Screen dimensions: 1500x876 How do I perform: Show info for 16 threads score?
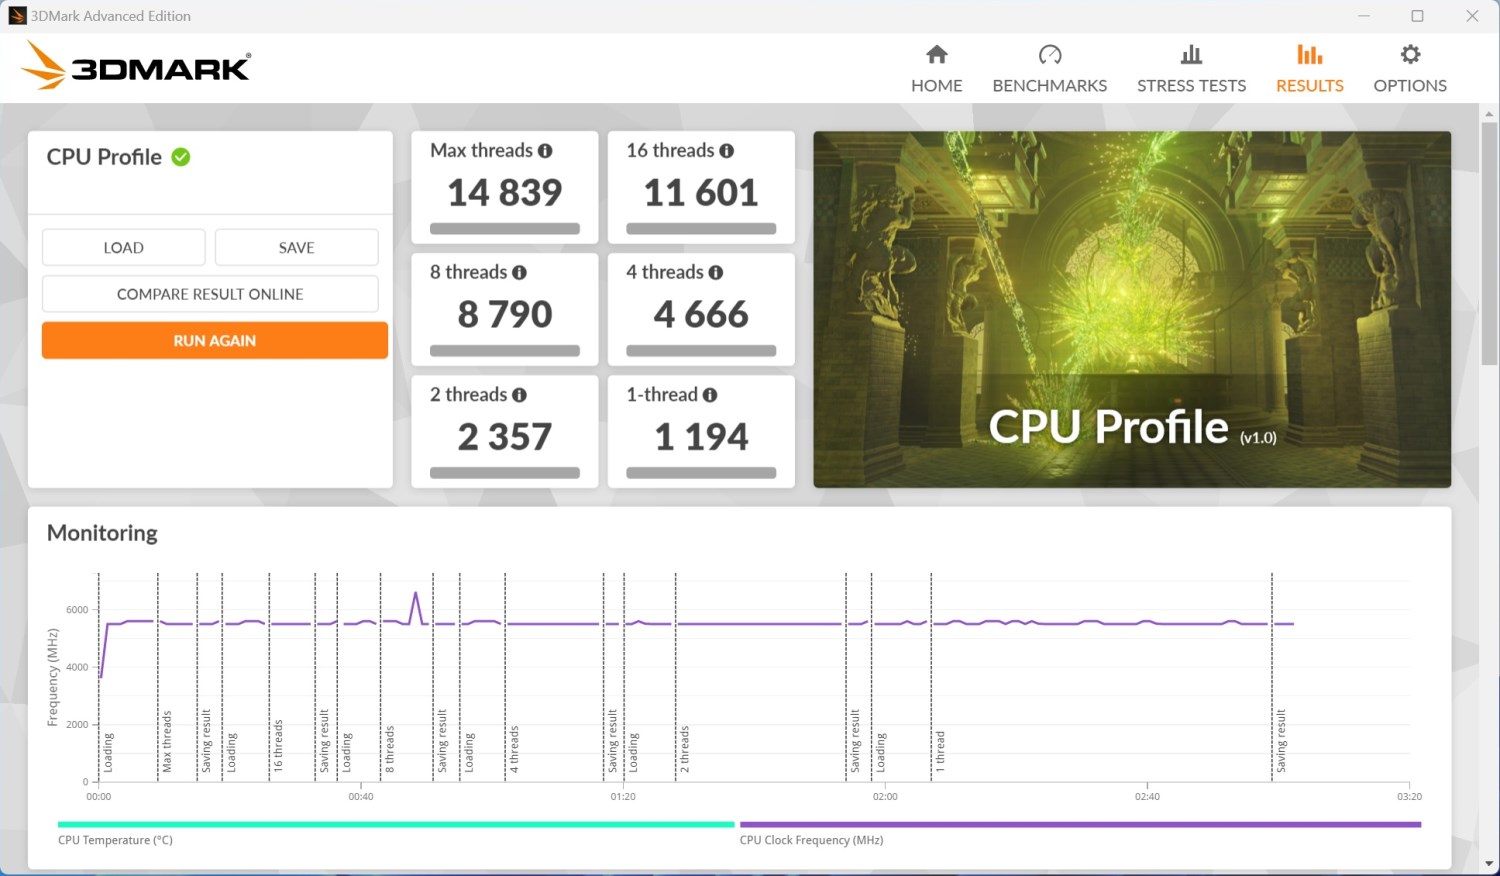pyautogui.click(x=727, y=151)
